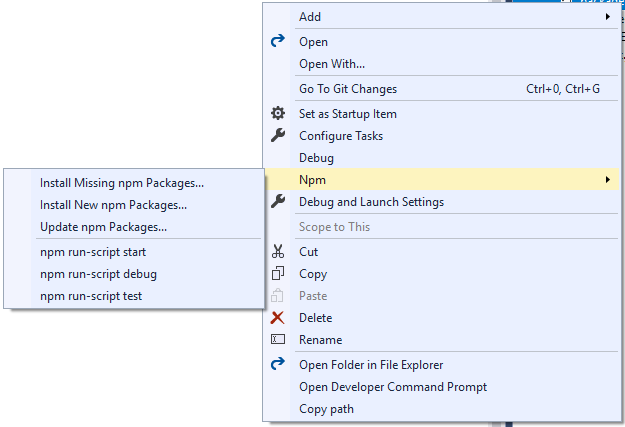Go To Git Changes
Viewport: 625px width, 427px height.
point(441,89)
